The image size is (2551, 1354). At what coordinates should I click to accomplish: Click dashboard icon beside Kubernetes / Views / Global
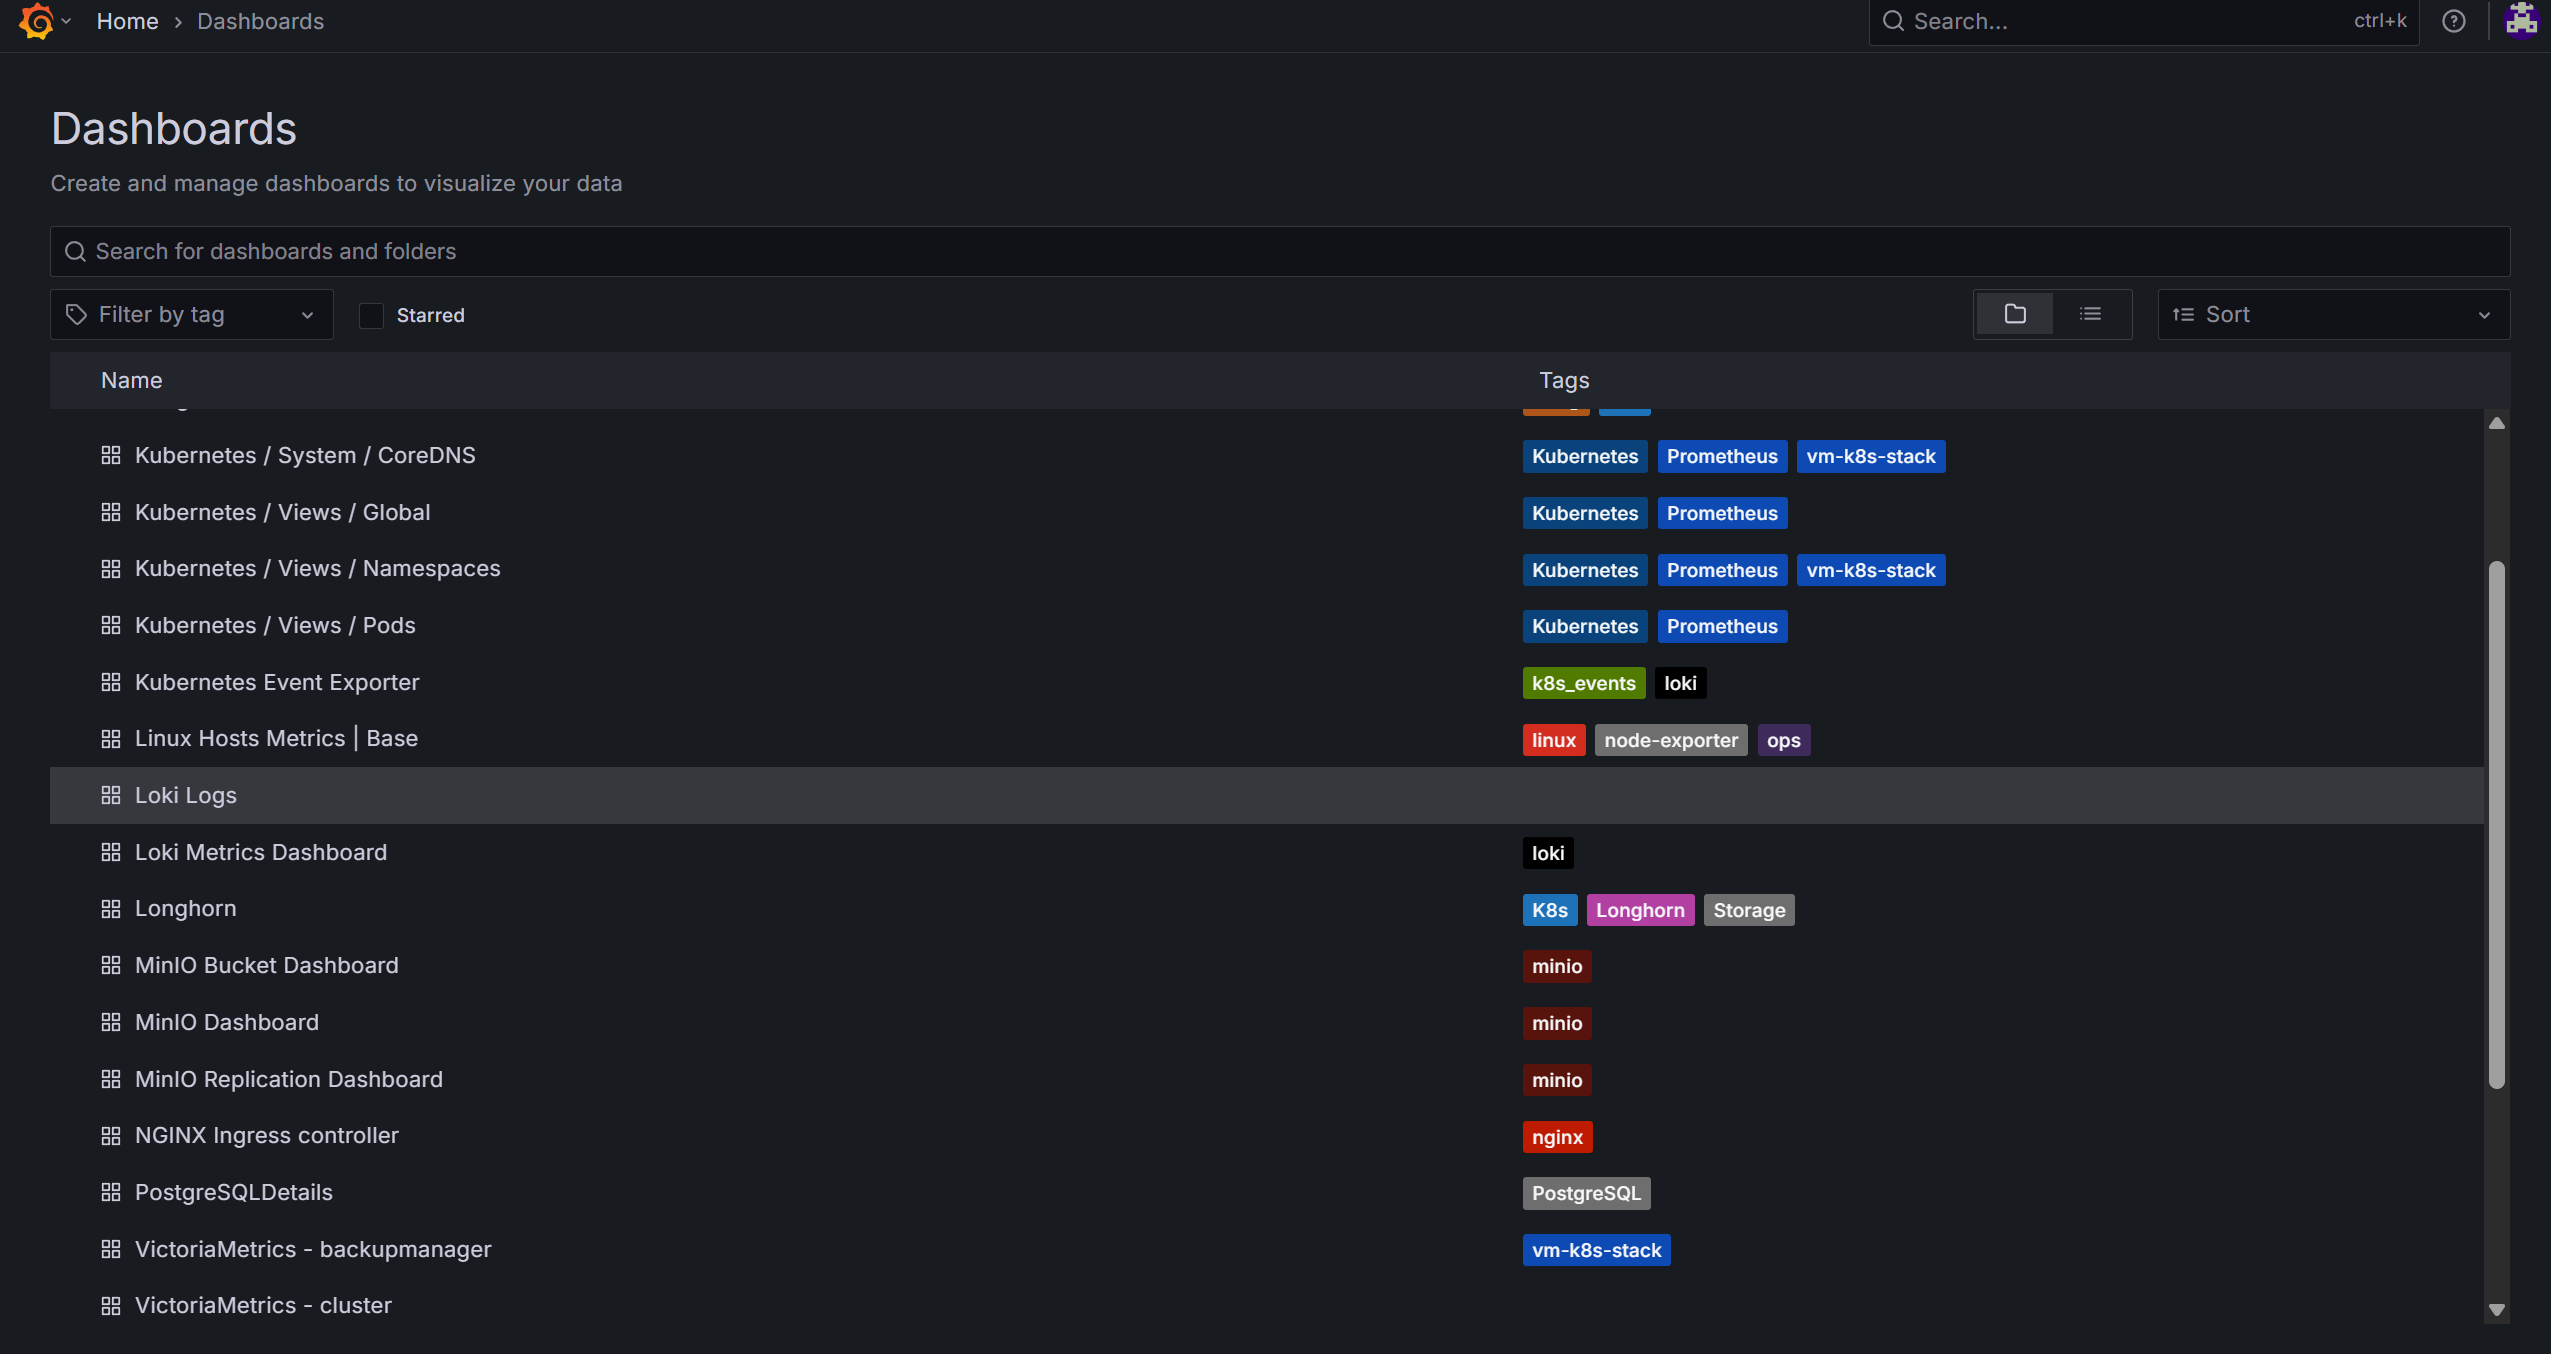point(111,512)
